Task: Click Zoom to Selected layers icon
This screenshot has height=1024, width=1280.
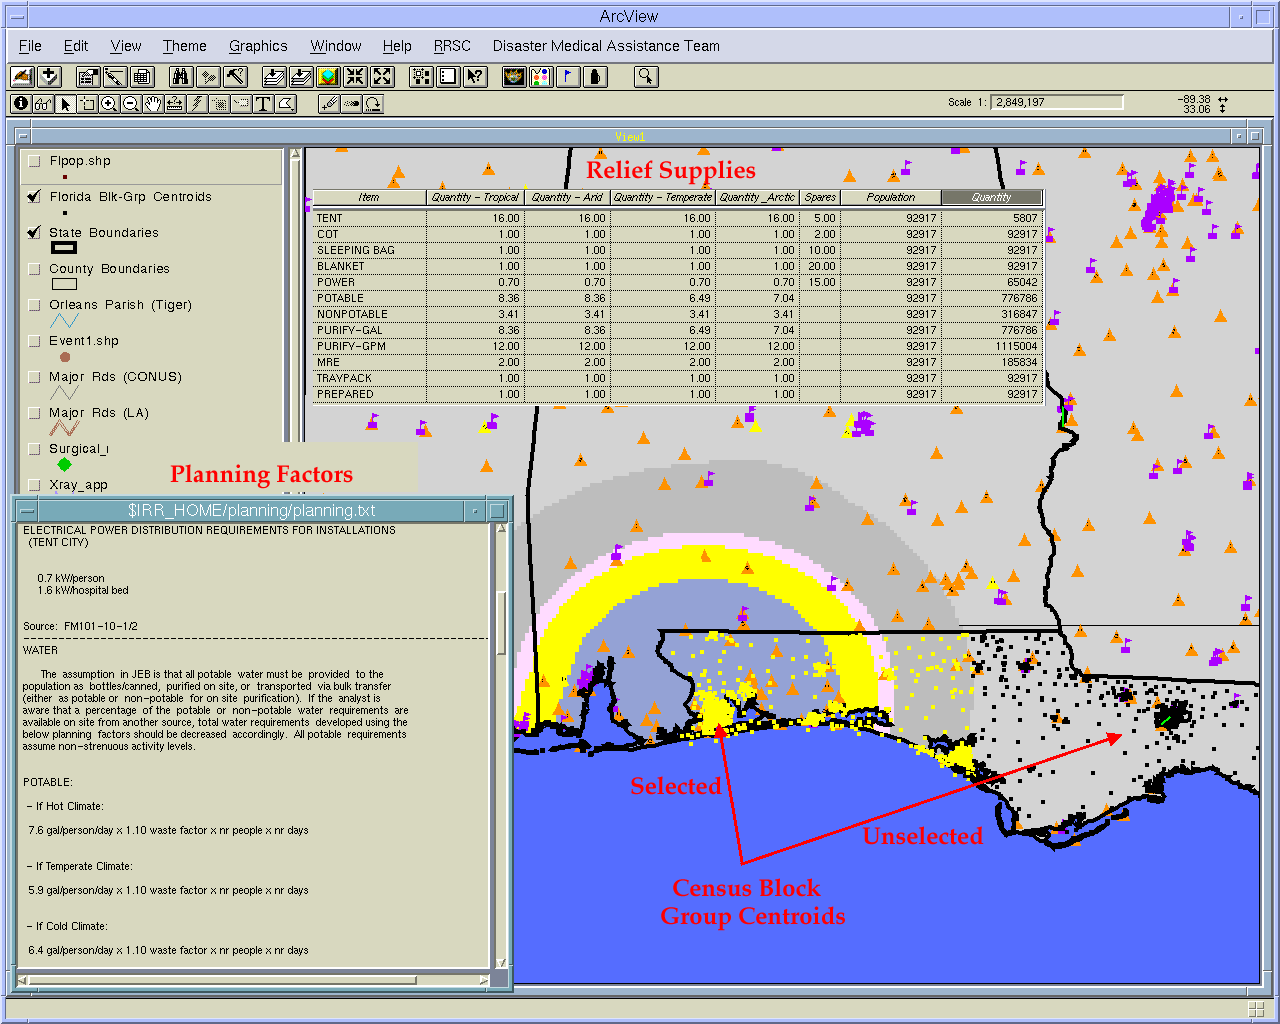Action: pyautogui.click(x=328, y=77)
